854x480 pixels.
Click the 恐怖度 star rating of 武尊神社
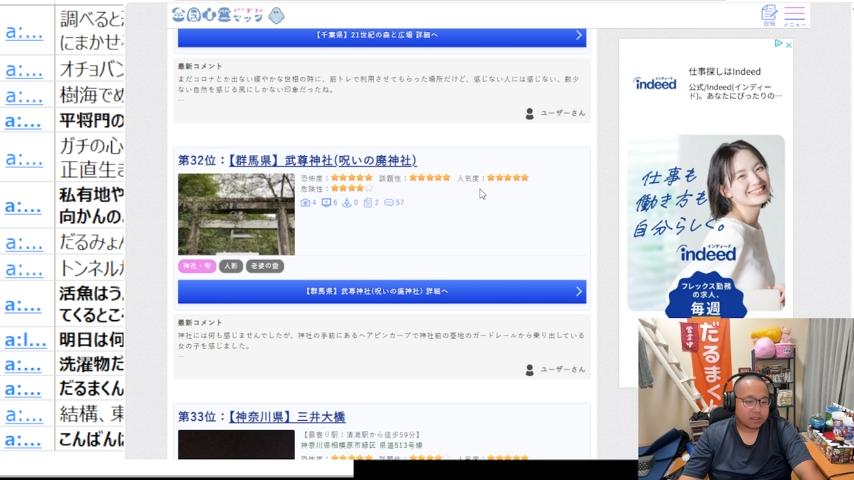(352, 178)
